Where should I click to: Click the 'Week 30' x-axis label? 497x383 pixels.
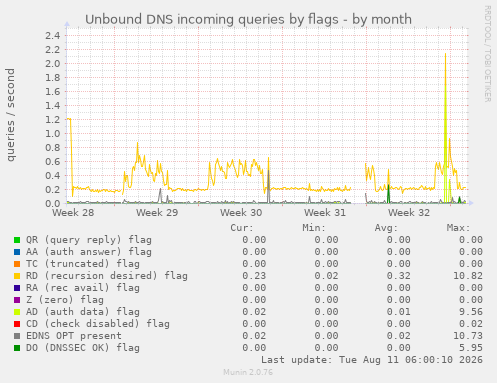(x=241, y=213)
